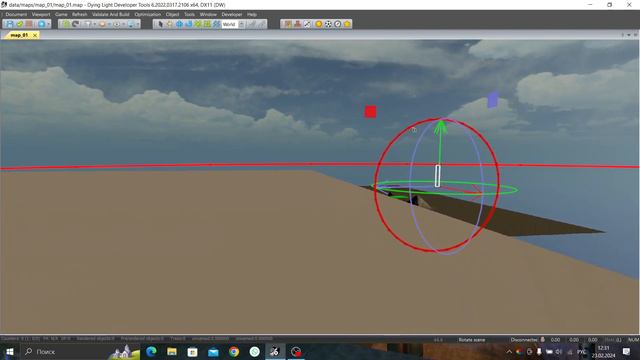Click the yellow sun lighting icon
The image size is (640, 360).
(319, 24)
